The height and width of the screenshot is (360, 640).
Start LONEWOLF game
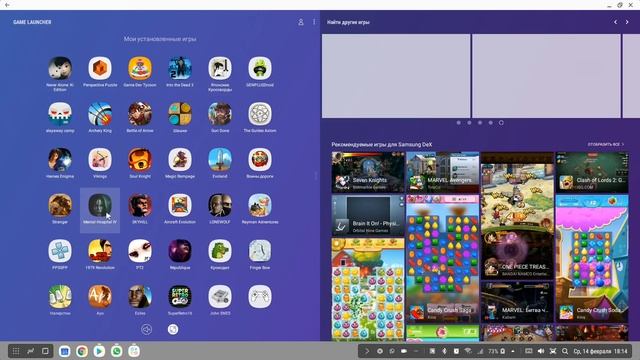(220, 206)
